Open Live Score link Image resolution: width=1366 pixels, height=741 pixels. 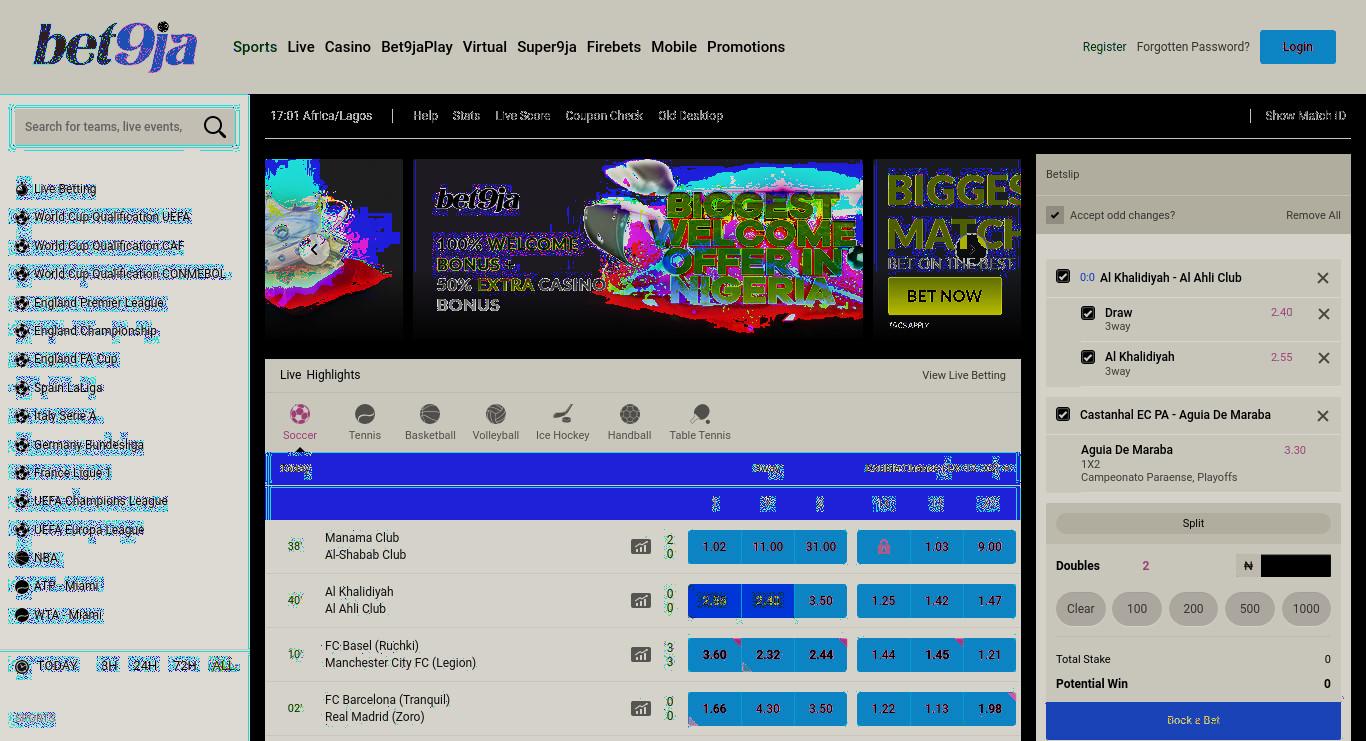[x=523, y=116]
